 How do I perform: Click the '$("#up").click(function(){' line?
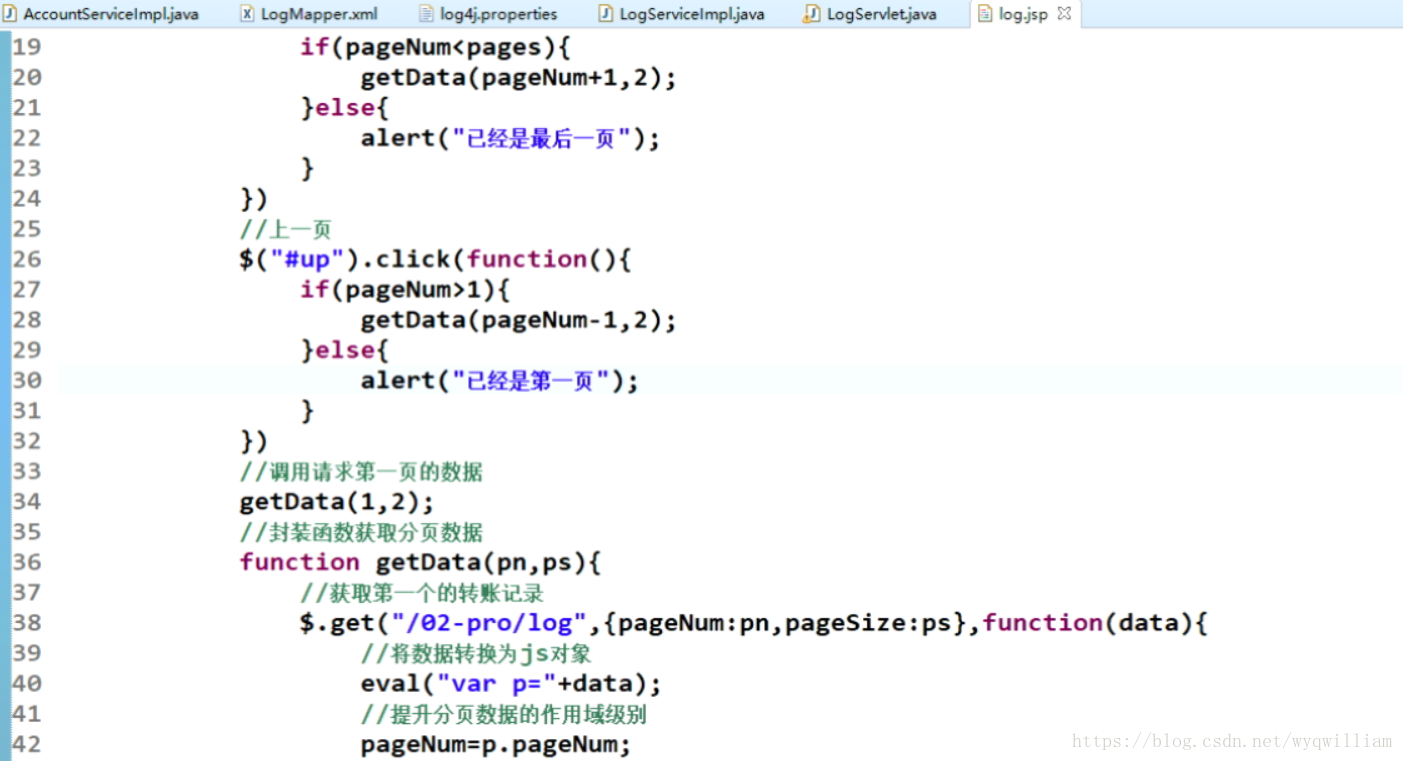coord(435,259)
